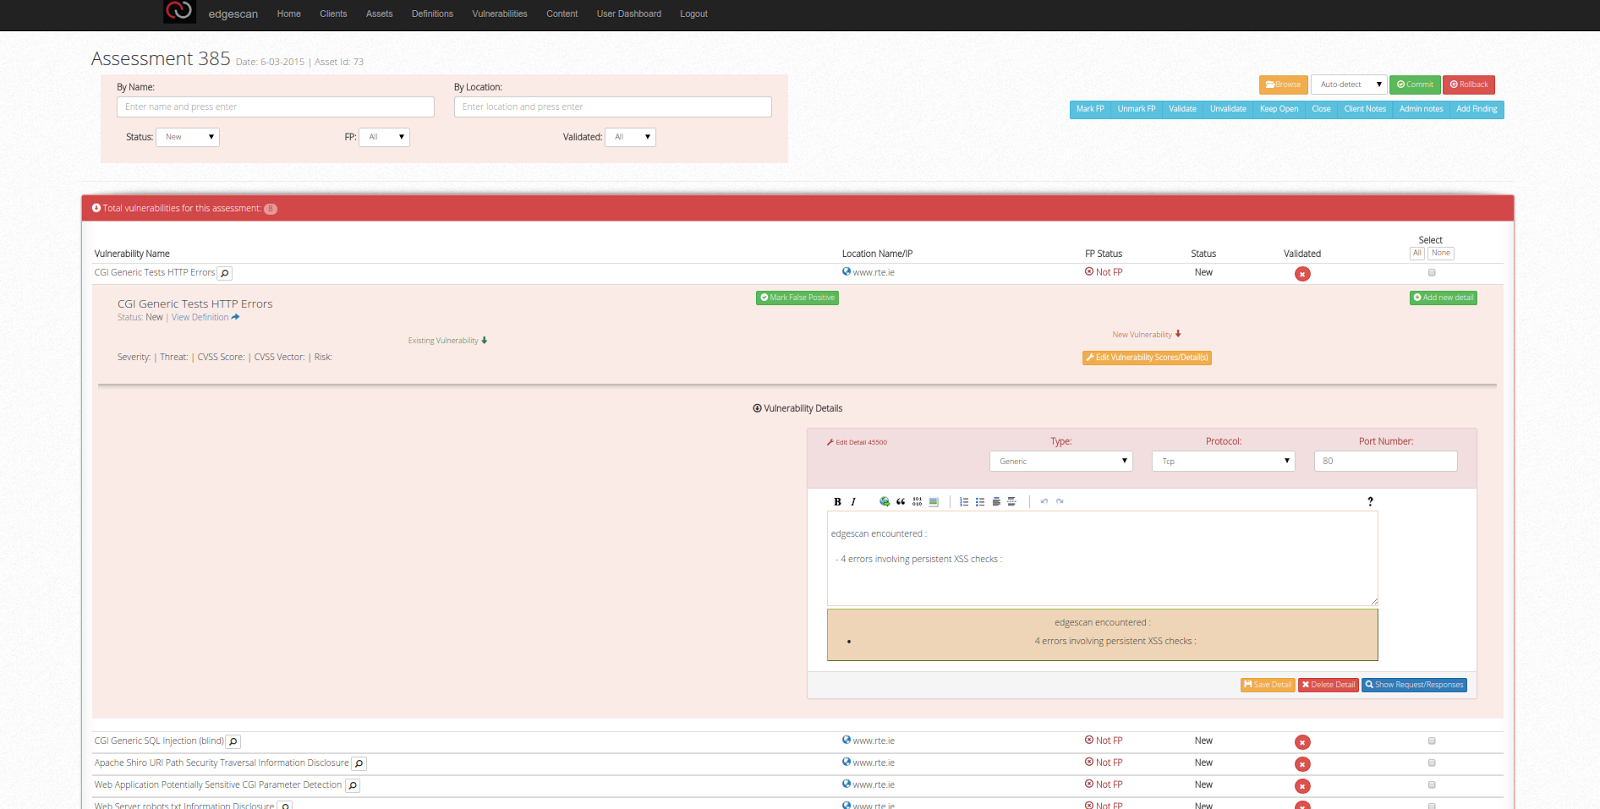Tick the checkbox for Apache Shiro URI Path row

point(1432,763)
